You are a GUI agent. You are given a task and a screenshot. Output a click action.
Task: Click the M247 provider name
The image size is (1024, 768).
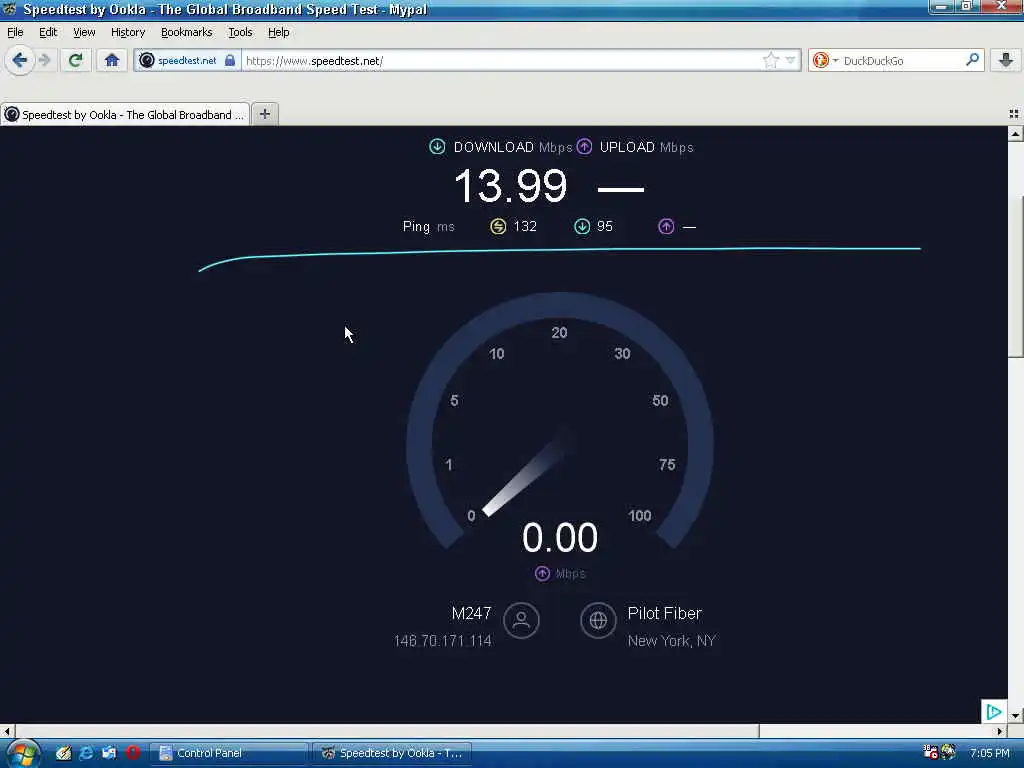tap(471, 613)
